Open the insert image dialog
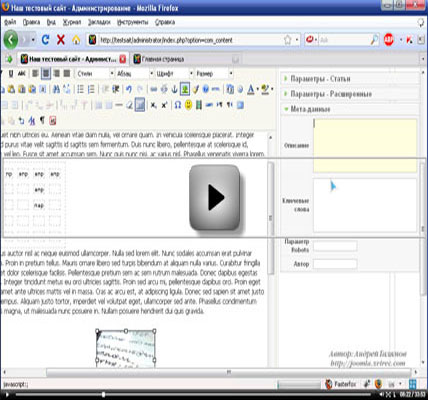428x400 pixels. click(185, 89)
